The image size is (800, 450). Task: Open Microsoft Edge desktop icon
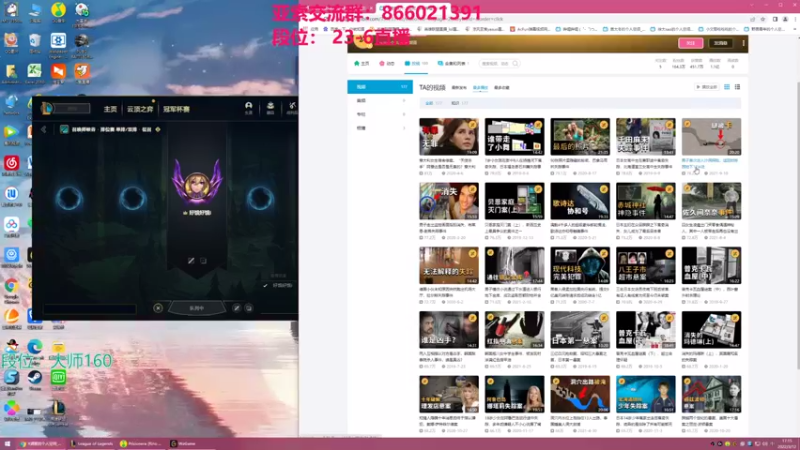tap(35, 349)
